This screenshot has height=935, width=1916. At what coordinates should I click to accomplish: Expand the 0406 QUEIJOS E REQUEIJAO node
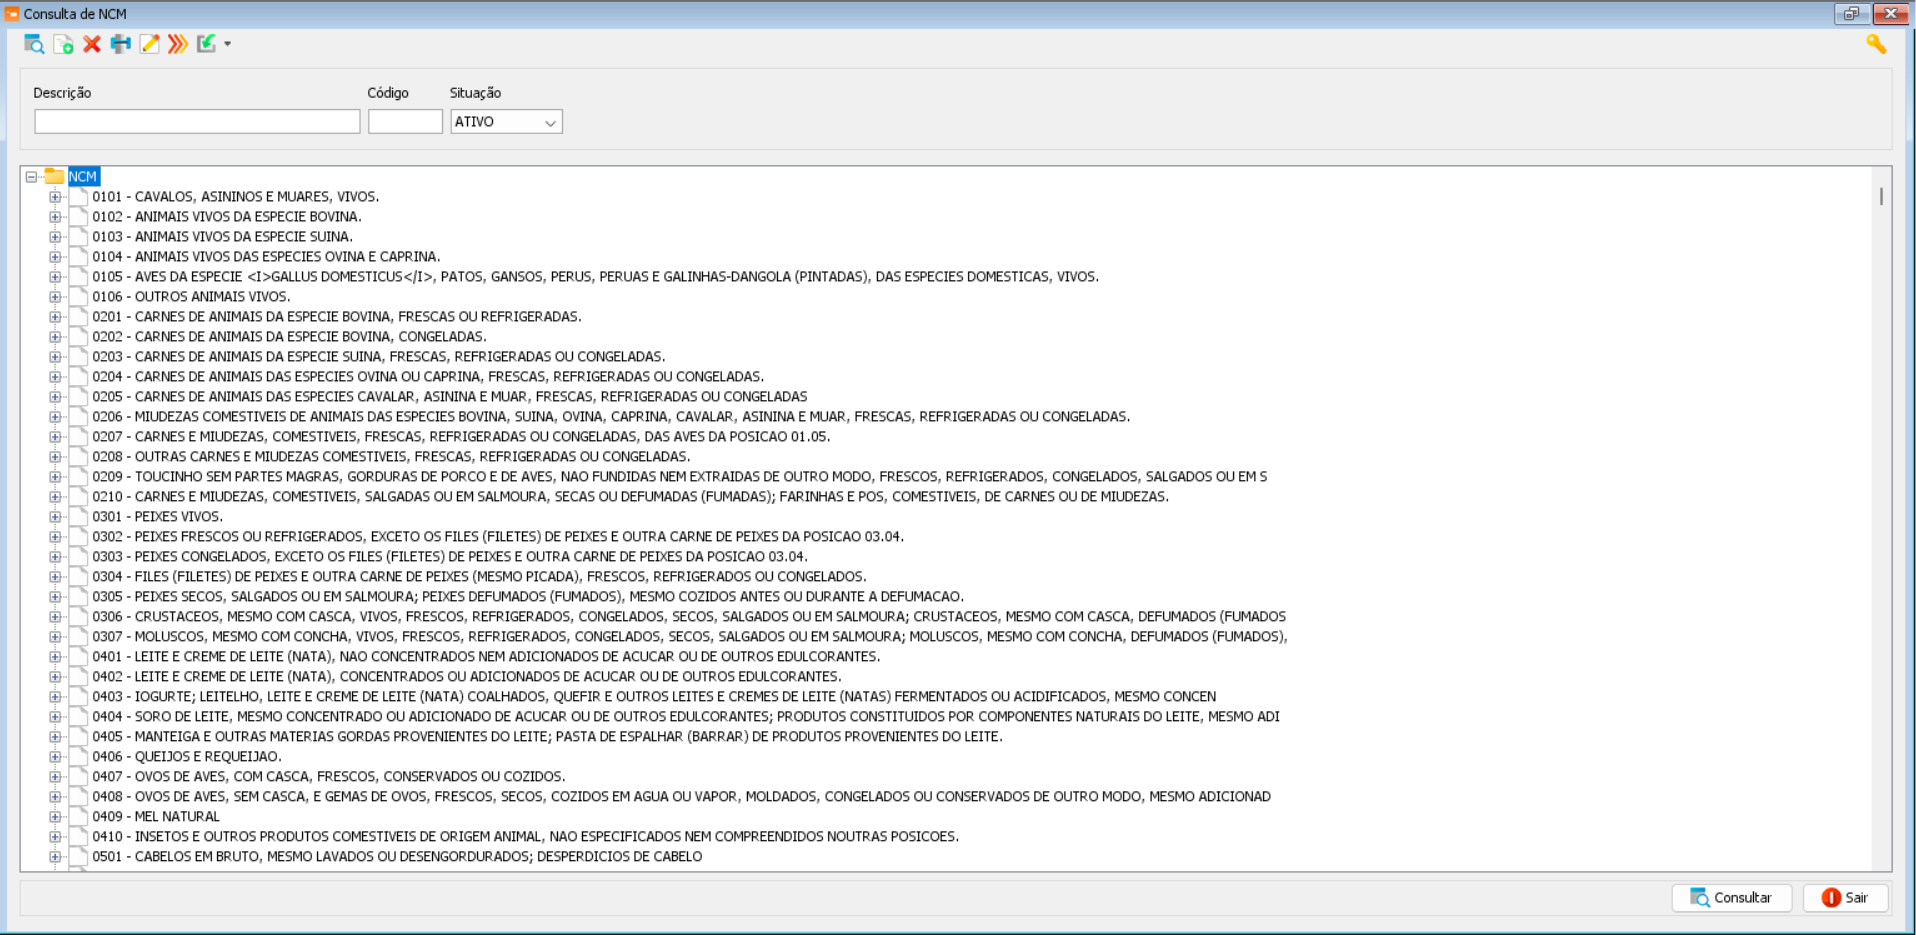[x=55, y=757]
